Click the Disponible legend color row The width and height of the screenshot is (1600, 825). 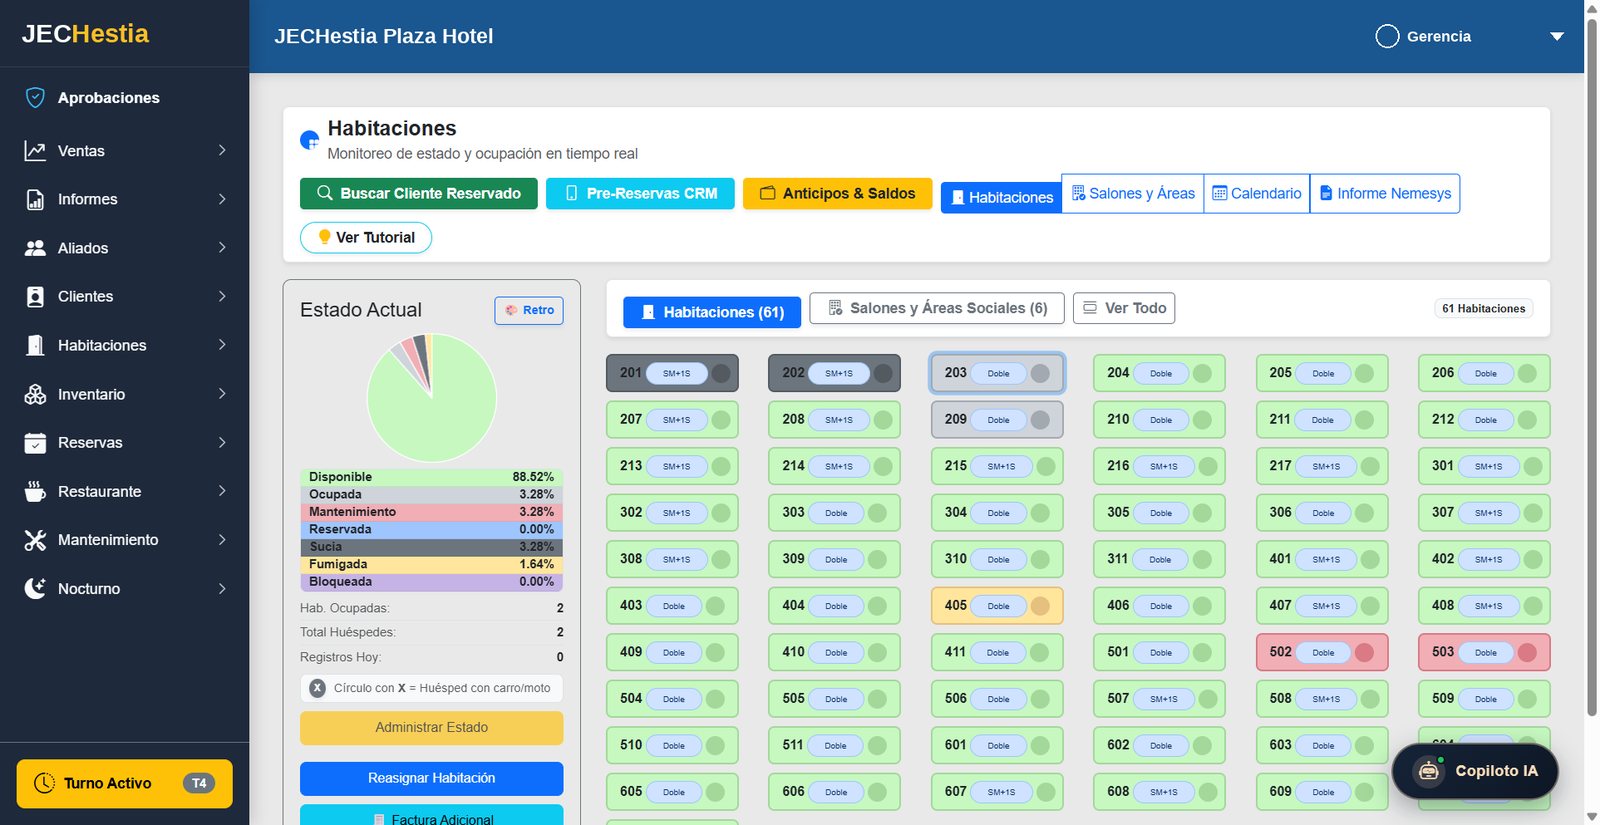[432, 477]
